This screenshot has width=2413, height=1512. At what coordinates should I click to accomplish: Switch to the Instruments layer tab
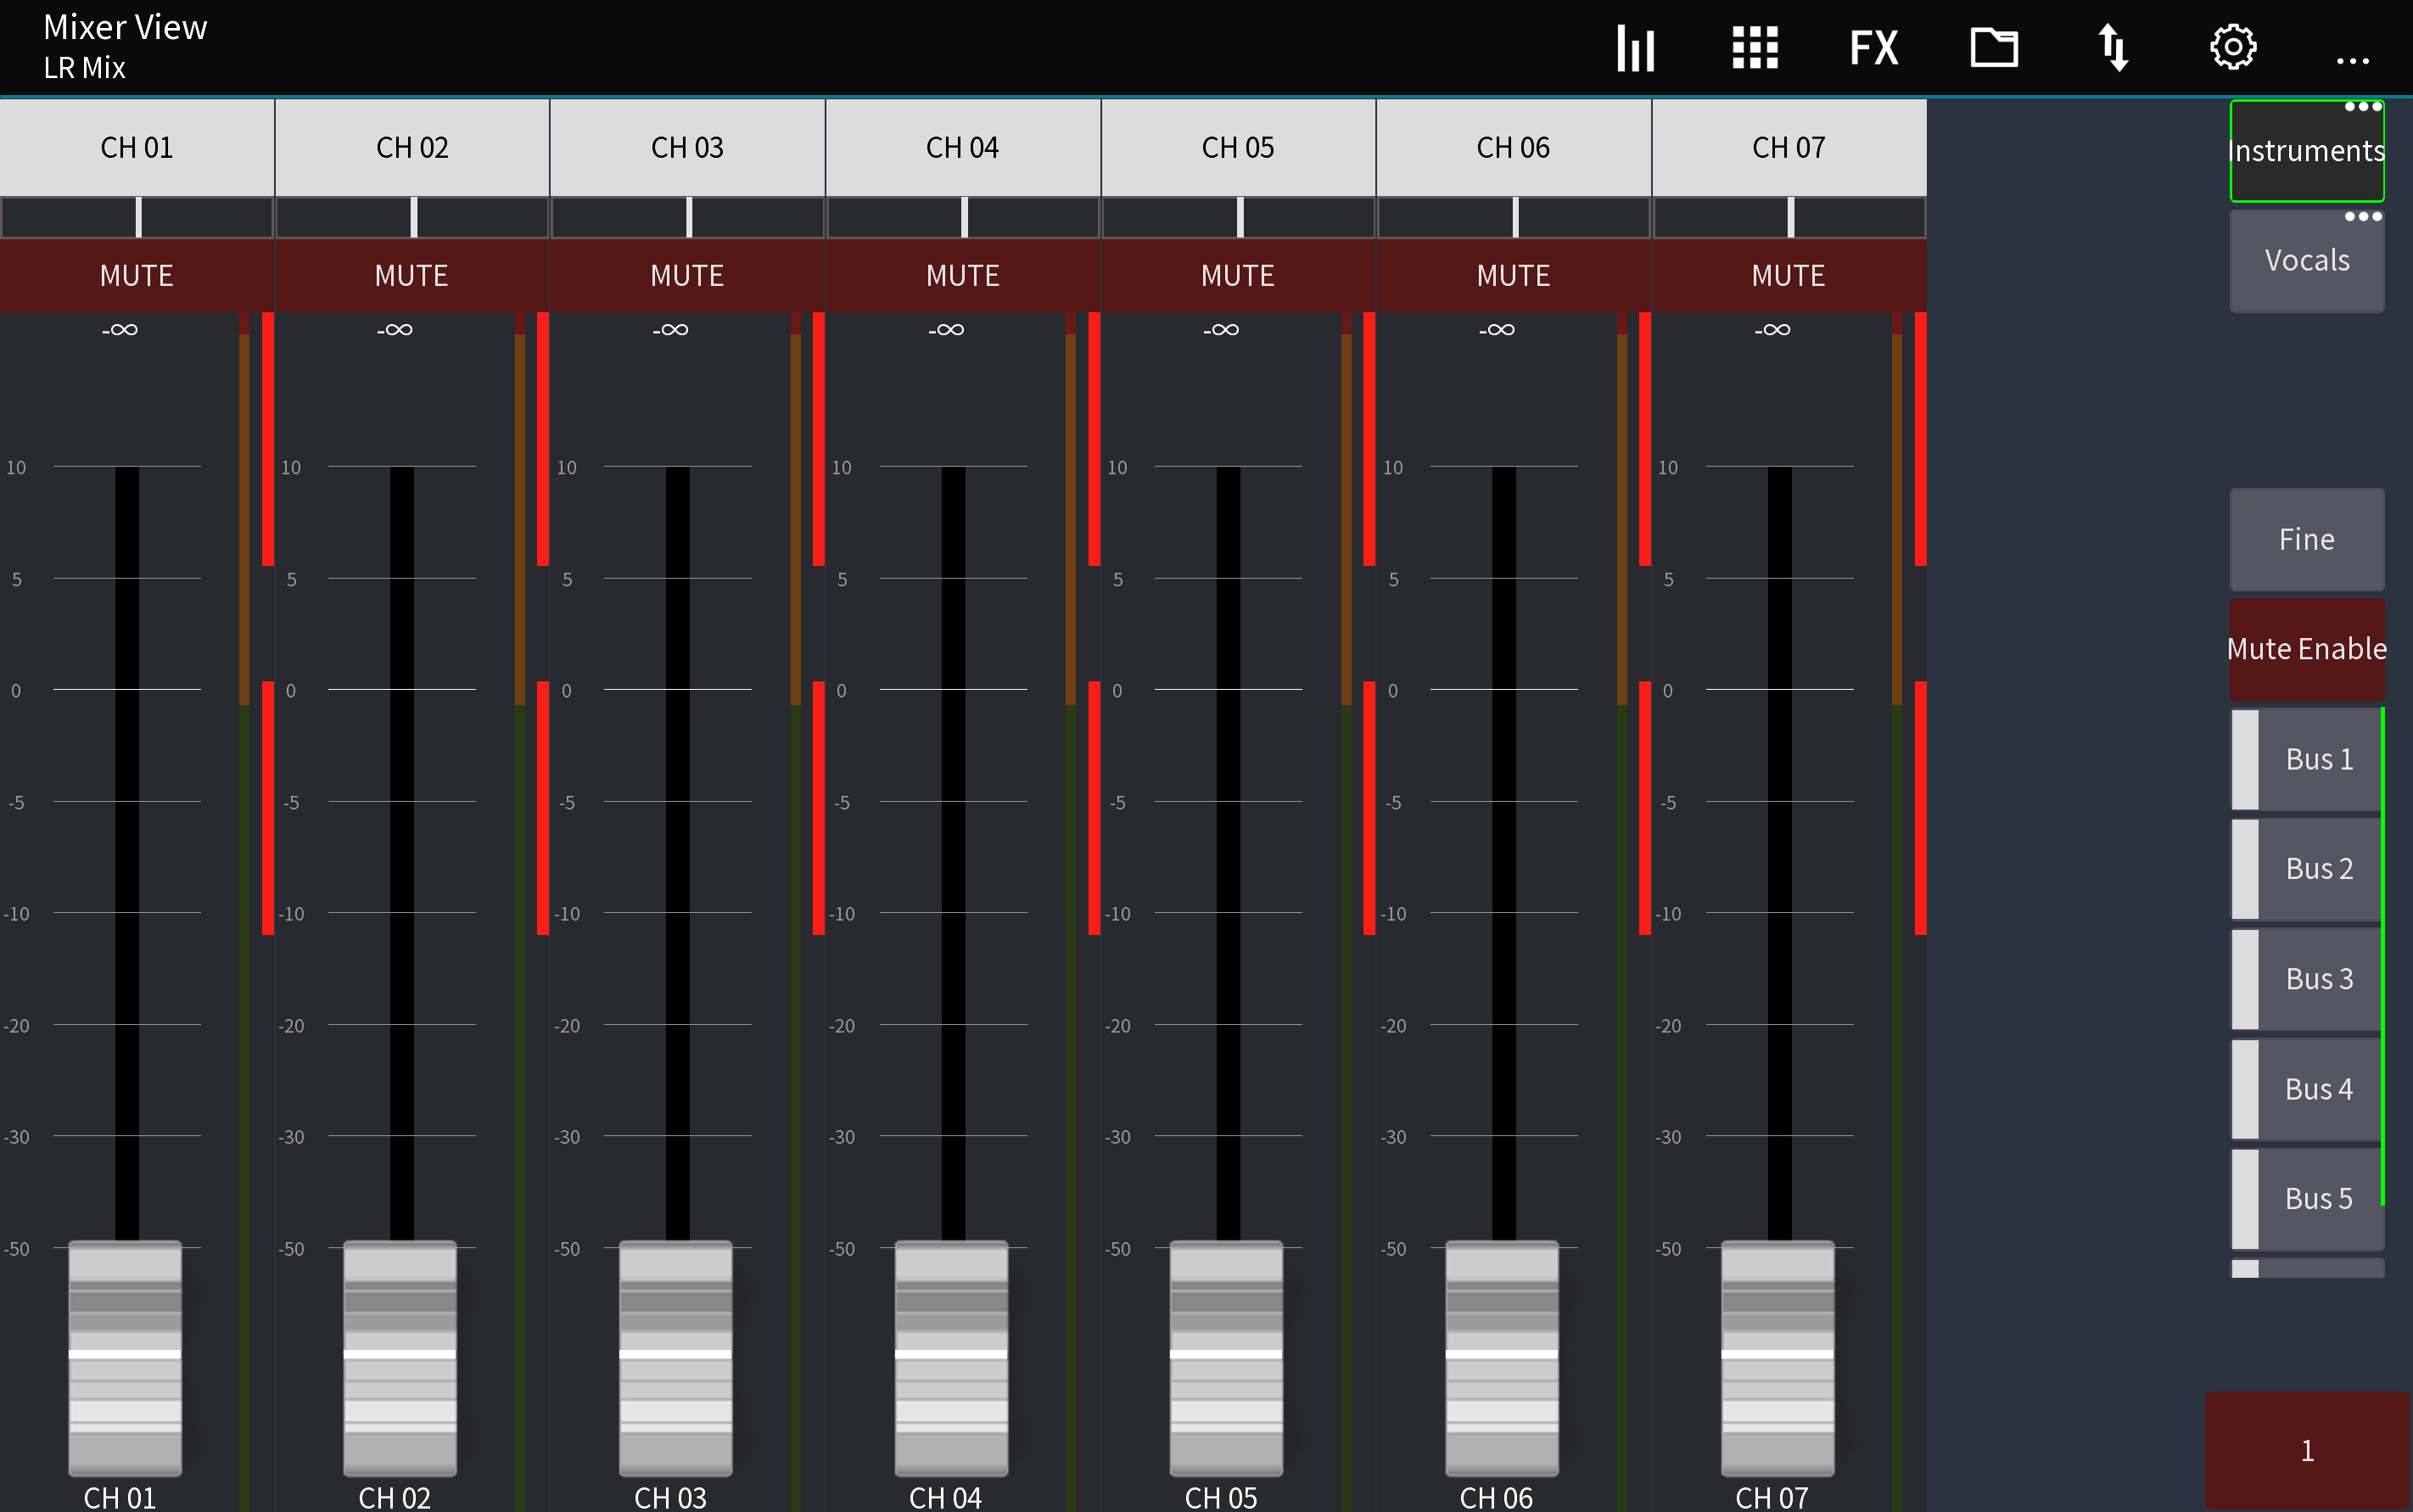(x=2306, y=150)
